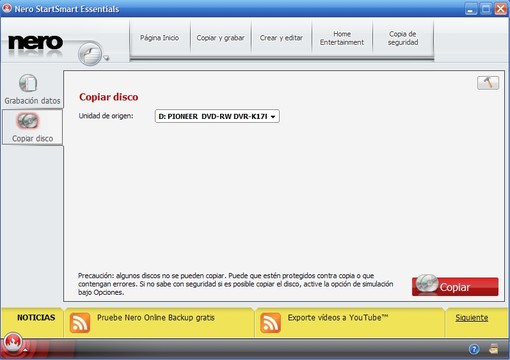This screenshot has height=360, width=510.
Task: Select the Copiar disco sidebar icon
Action: tap(28, 121)
